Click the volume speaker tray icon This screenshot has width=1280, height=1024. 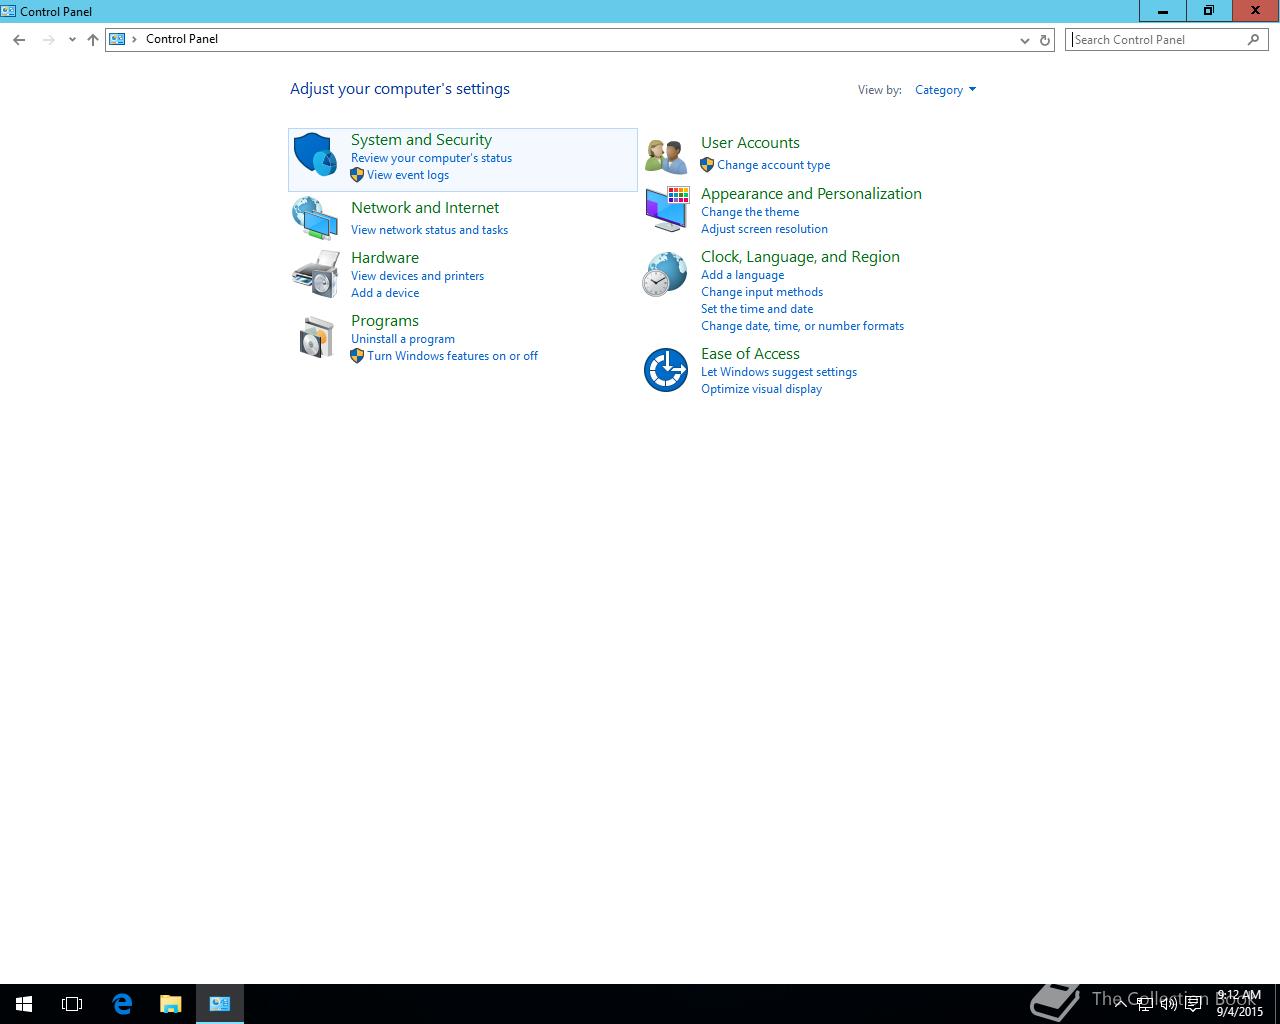[x=1168, y=1003]
